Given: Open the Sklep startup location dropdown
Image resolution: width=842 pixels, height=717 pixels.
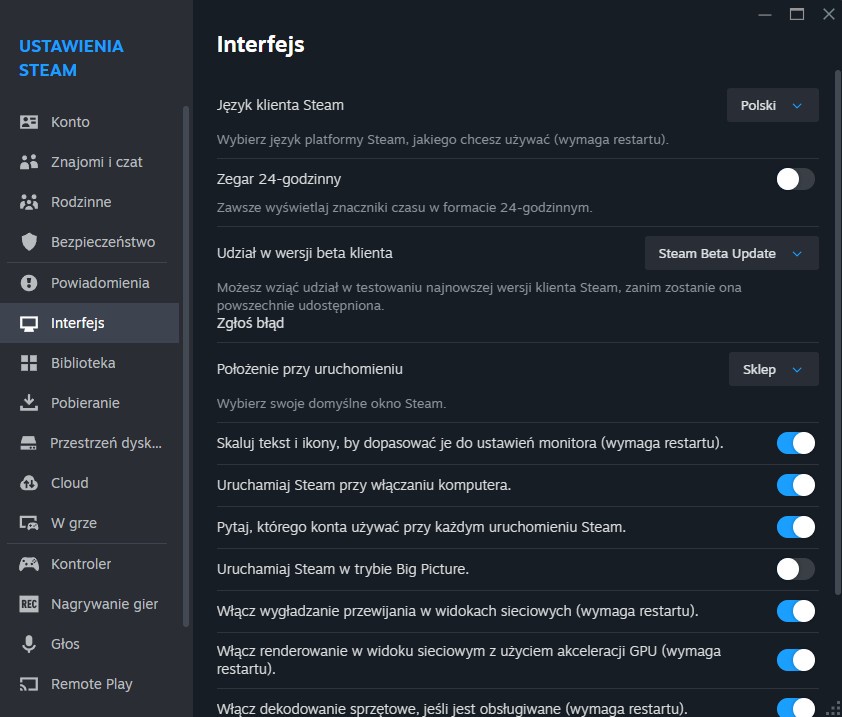Looking at the screenshot, I should [x=773, y=369].
